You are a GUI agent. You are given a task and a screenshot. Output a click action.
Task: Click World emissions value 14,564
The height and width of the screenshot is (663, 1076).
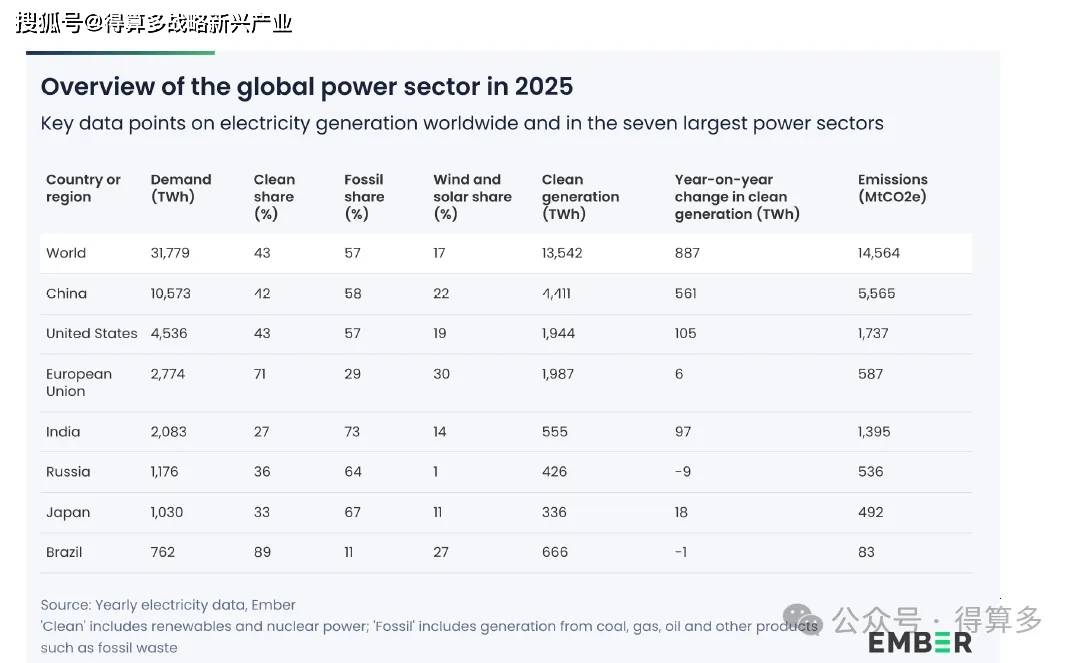(x=878, y=253)
